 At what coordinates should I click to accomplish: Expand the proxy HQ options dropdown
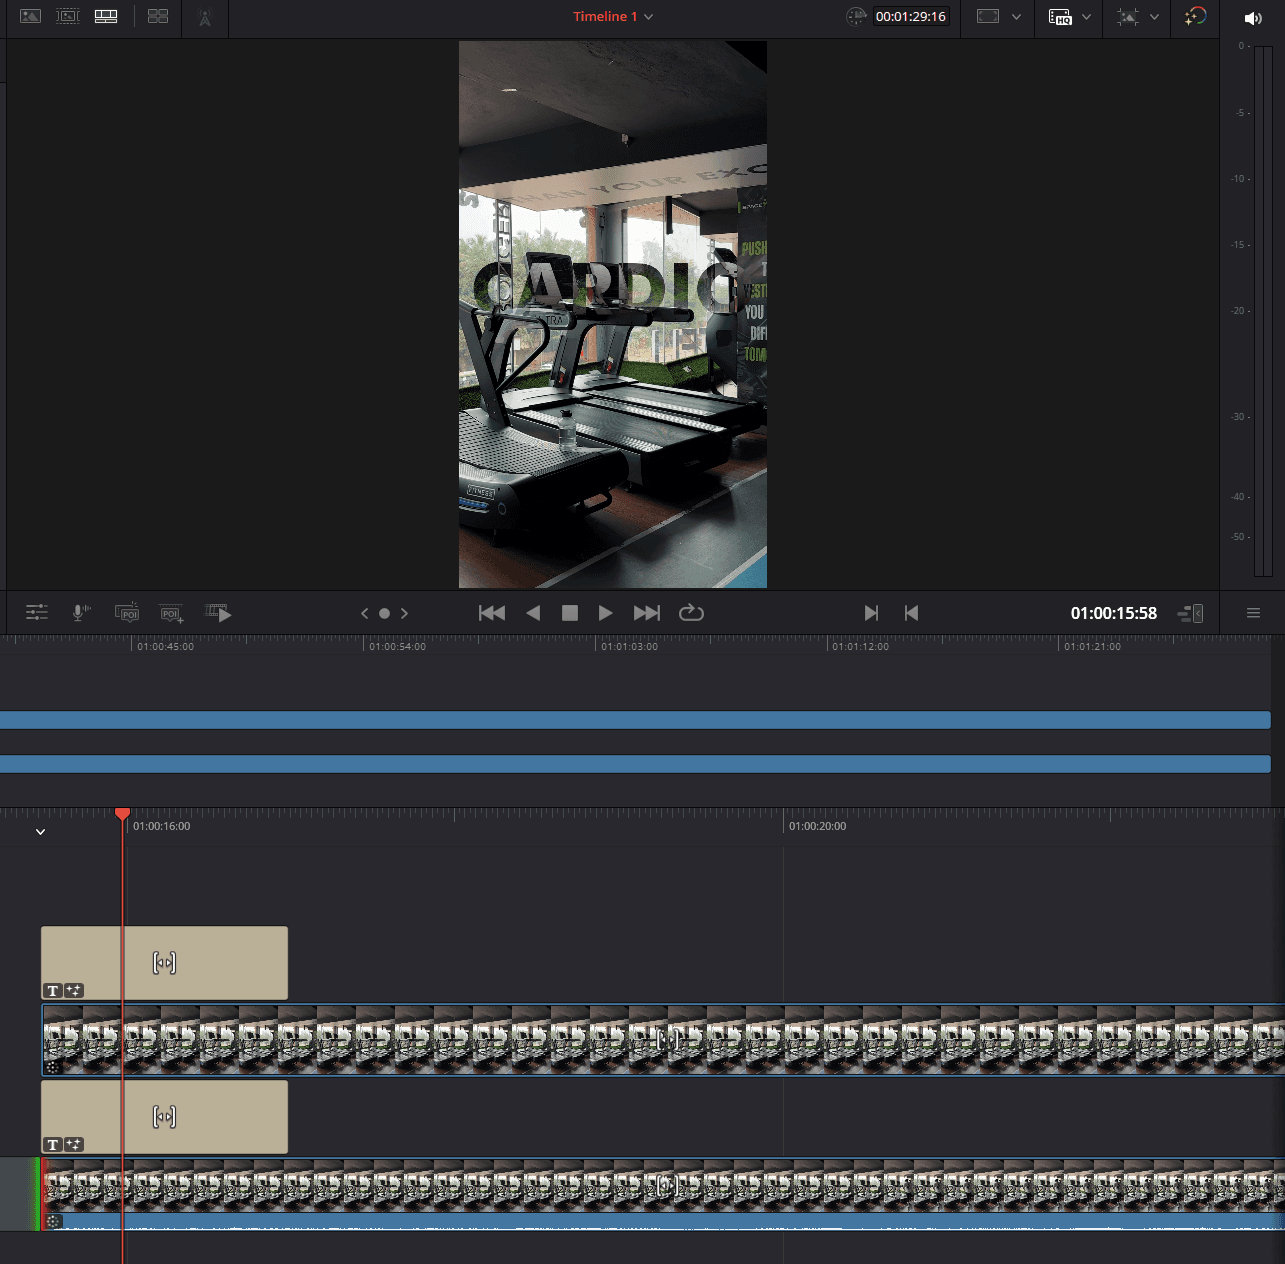pyautogui.click(x=1086, y=17)
